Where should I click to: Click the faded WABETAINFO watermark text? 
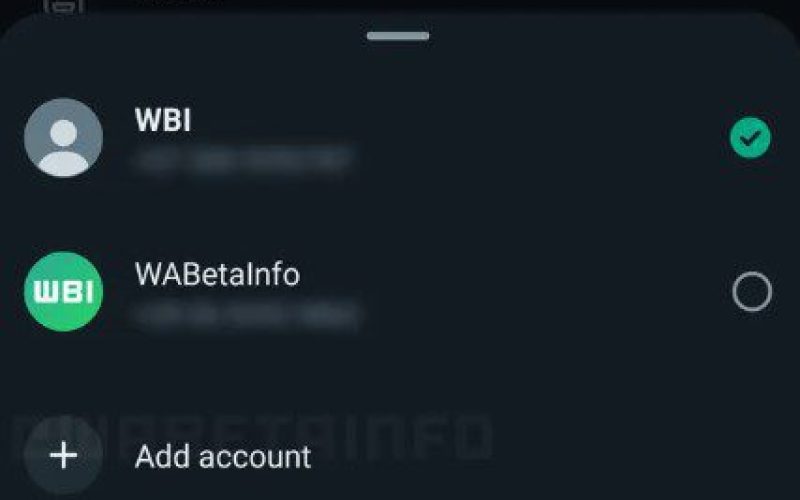point(255,438)
